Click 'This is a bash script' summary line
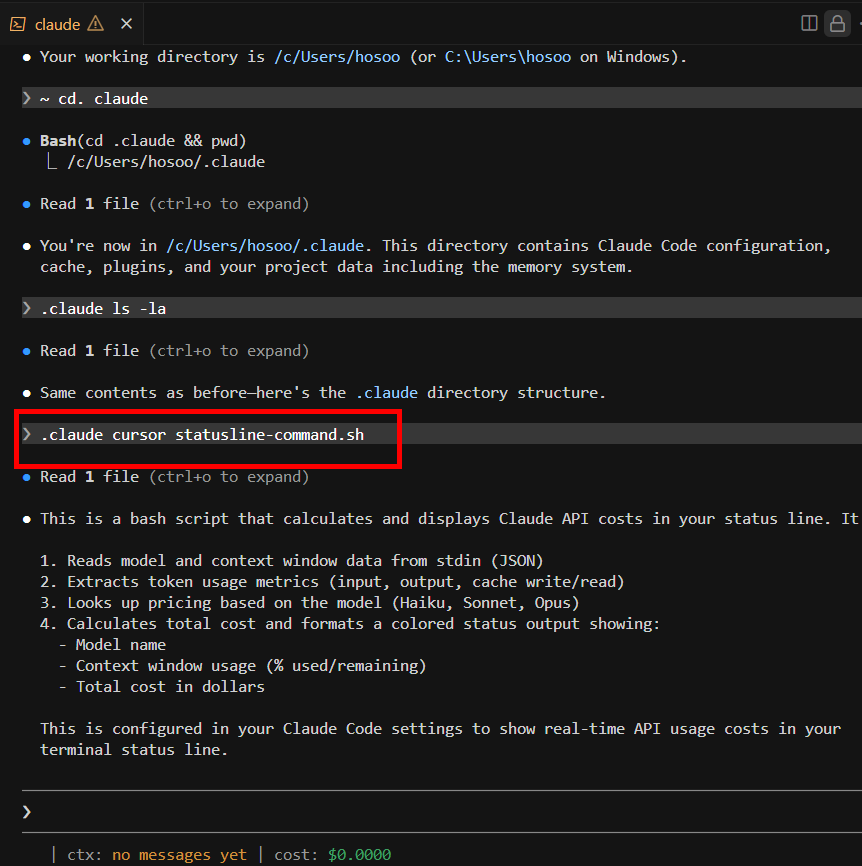This screenshot has width=862, height=866. 449,519
